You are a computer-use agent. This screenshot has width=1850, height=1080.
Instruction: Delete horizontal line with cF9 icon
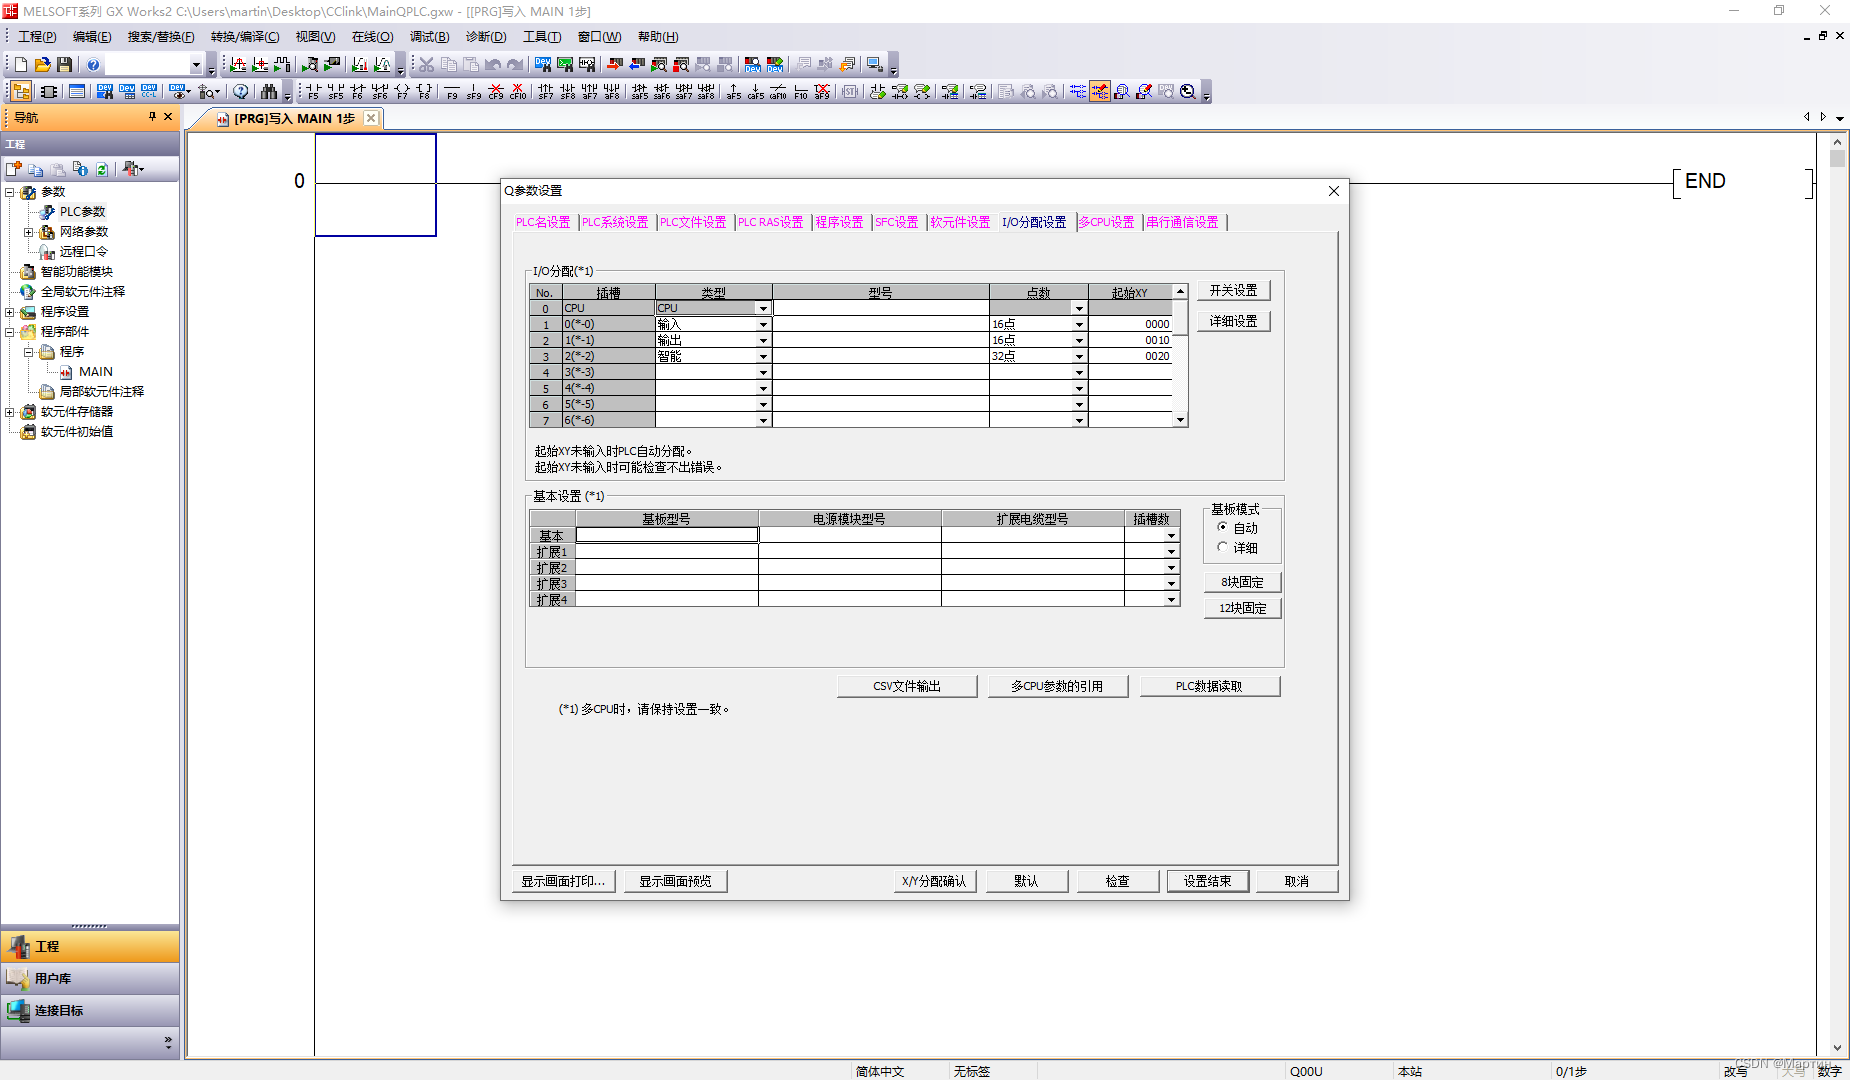tap(496, 92)
